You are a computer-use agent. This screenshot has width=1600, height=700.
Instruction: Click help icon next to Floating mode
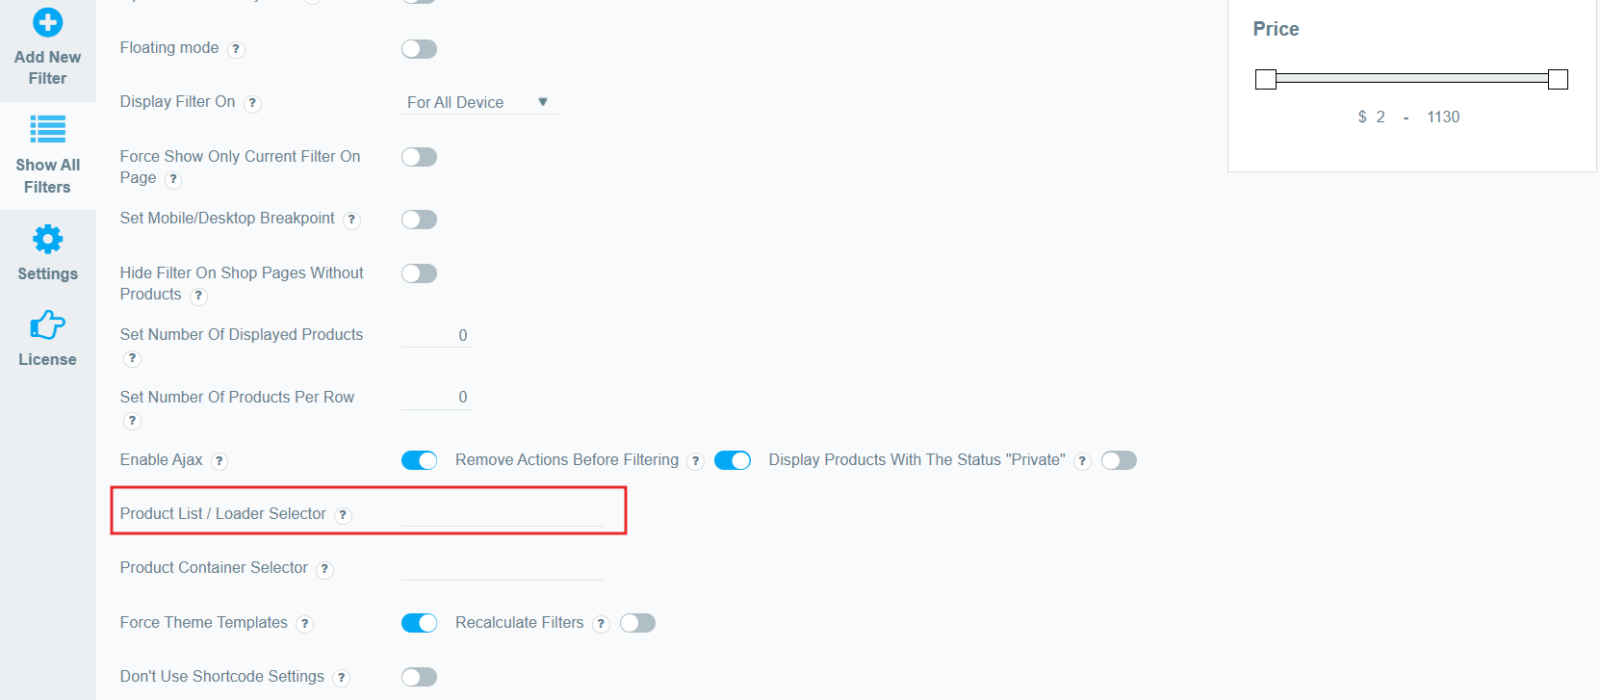click(x=236, y=49)
